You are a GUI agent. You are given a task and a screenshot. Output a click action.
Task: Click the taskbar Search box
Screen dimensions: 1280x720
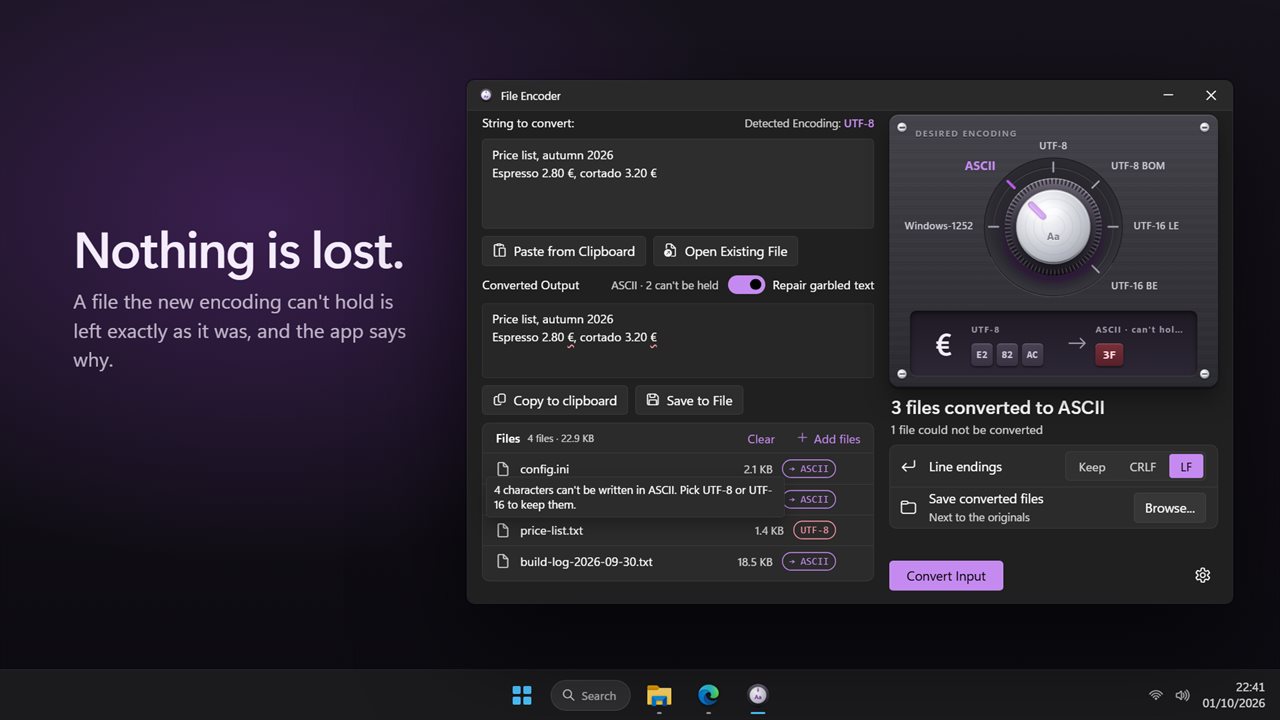pos(590,695)
